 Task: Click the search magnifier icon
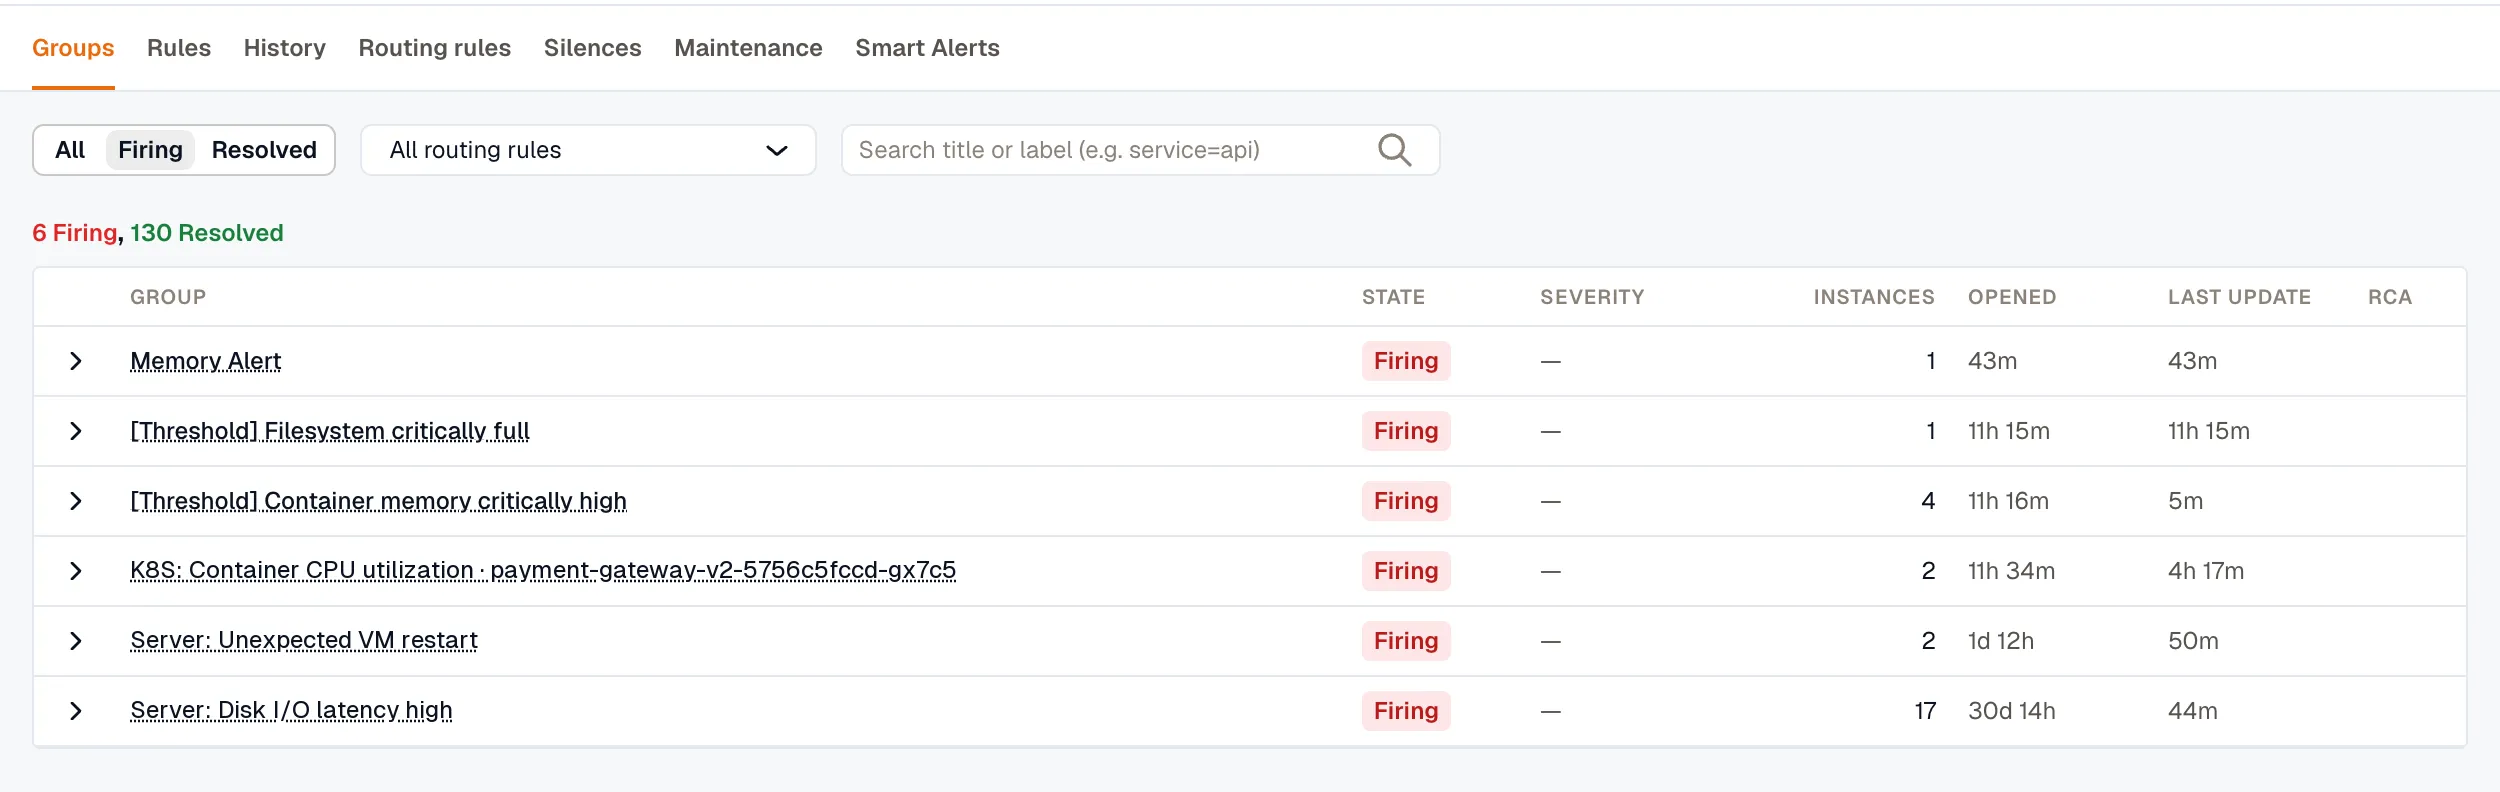click(1394, 150)
